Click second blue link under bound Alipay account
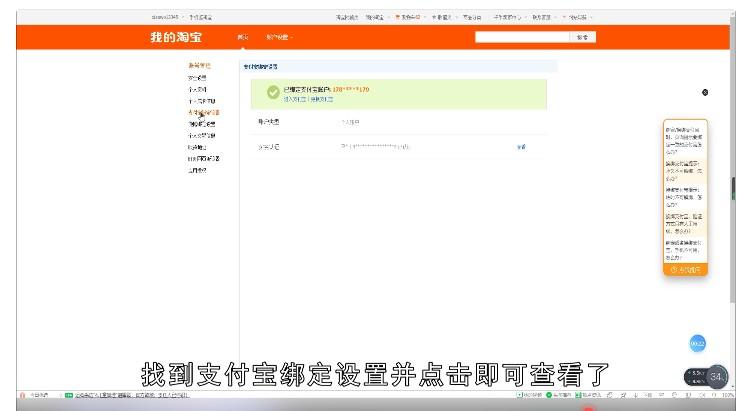Viewport: 746px width, 411px height. (x=322, y=99)
